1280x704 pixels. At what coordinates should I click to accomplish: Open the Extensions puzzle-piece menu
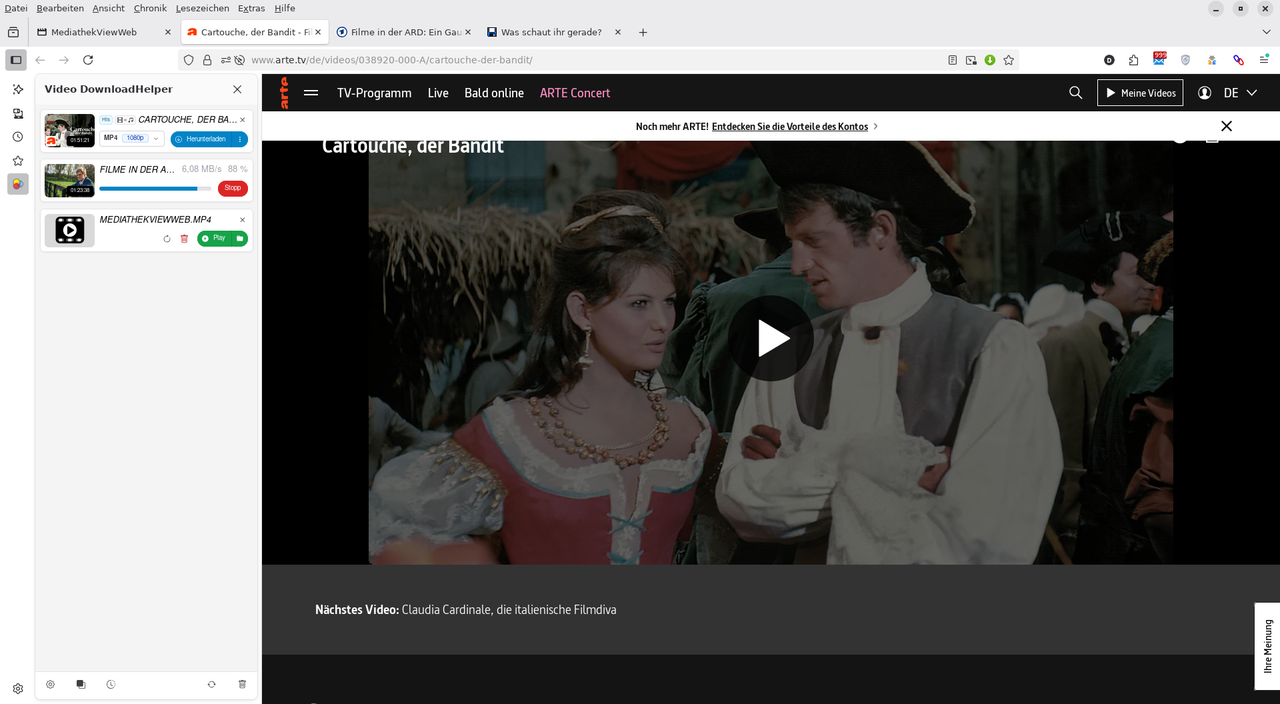[x=1134, y=60]
